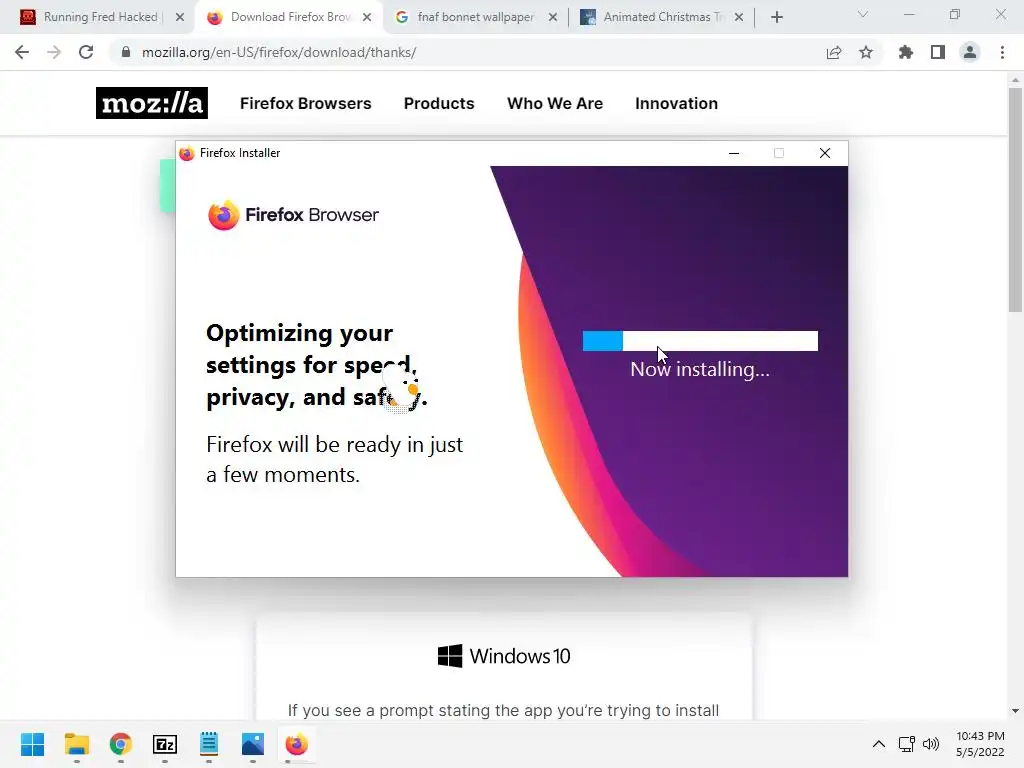Close the Animated Christmas tab
This screenshot has height=768, width=1024.
(x=739, y=17)
